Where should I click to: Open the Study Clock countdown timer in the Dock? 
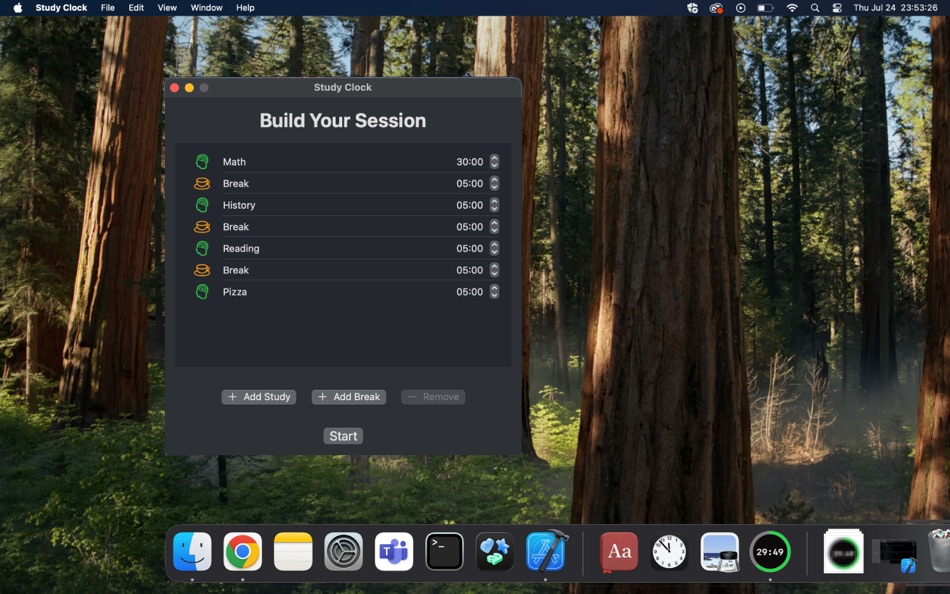770,551
